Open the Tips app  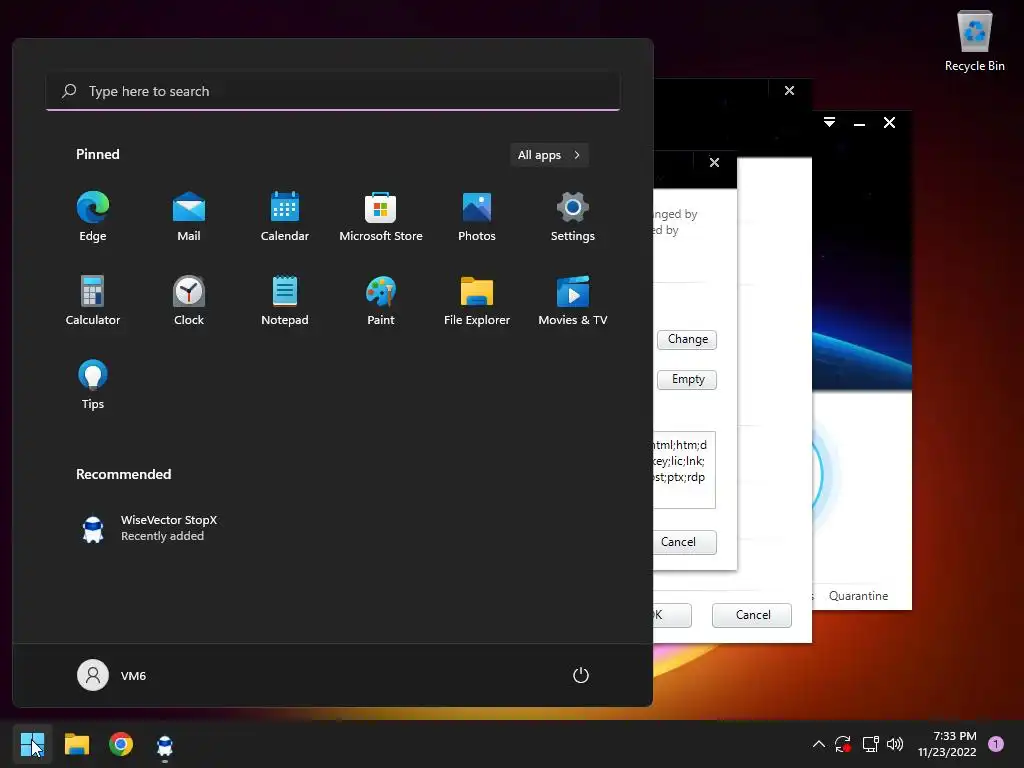pyautogui.click(x=93, y=385)
